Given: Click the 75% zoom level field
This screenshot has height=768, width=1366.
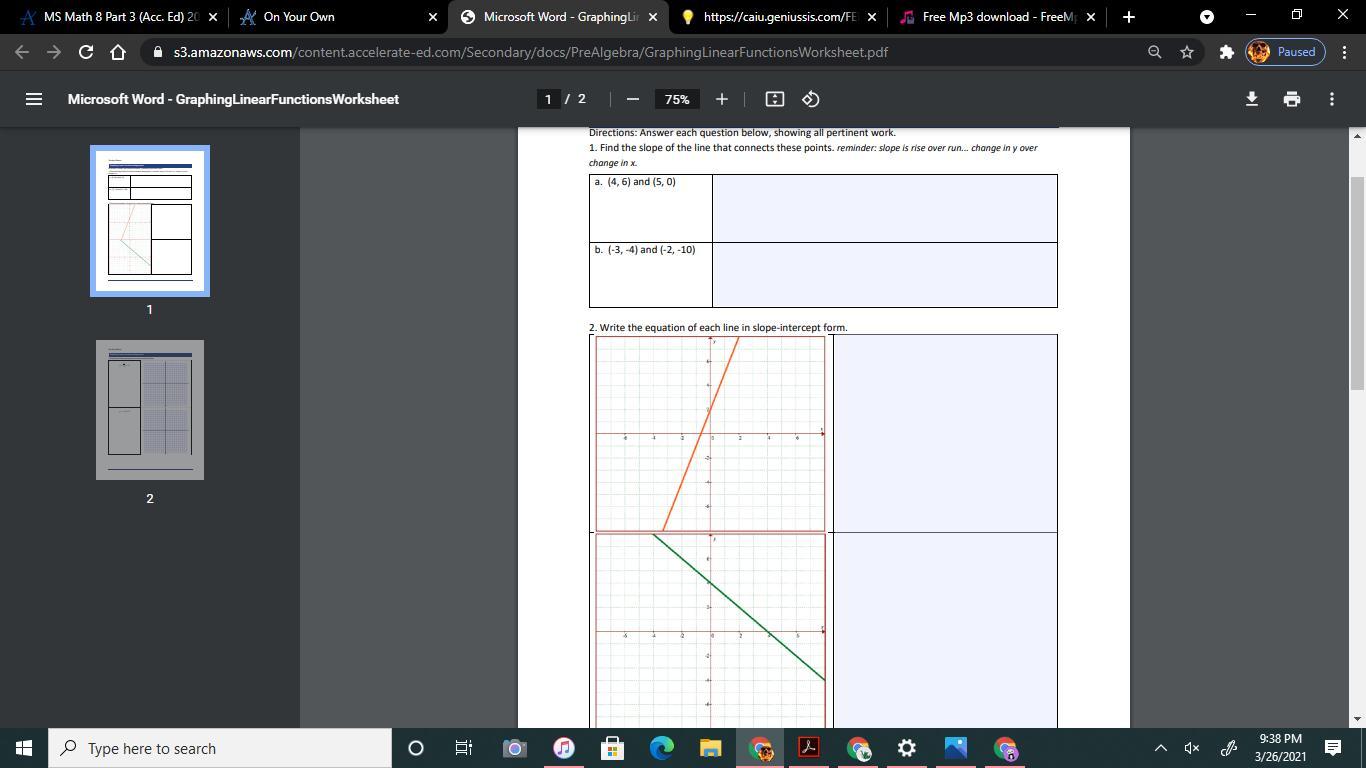Looking at the screenshot, I should tap(677, 99).
